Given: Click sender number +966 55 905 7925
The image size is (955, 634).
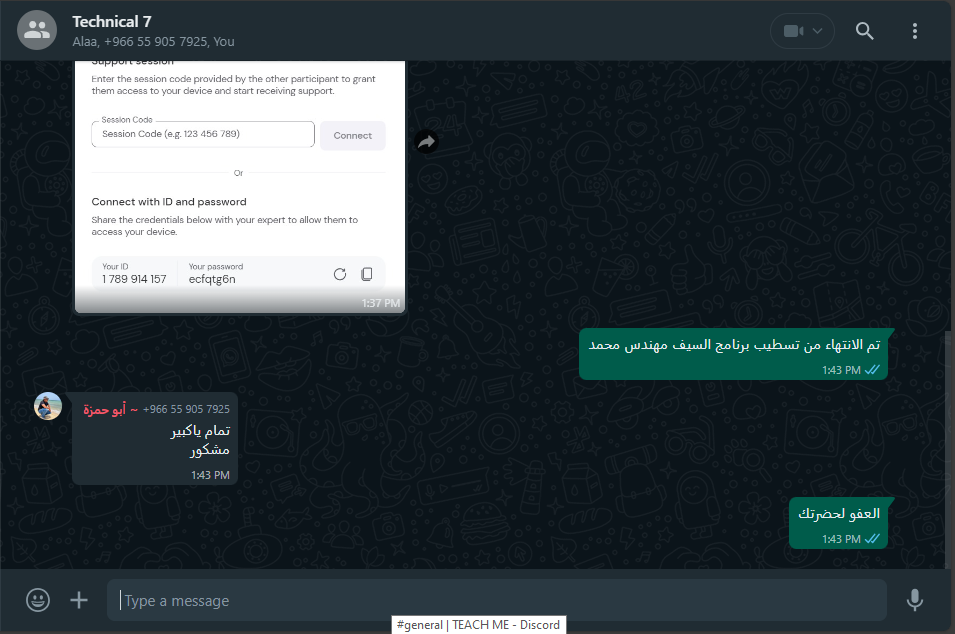Looking at the screenshot, I should click(x=186, y=409).
